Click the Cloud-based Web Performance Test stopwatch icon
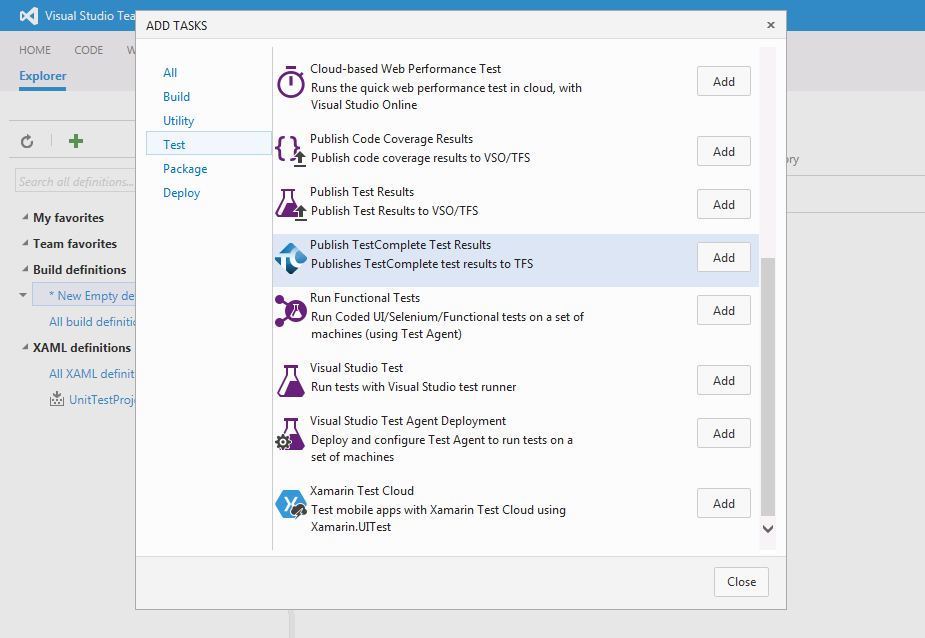The width and height of the screenshot is (925, 638). pos(290,83)
